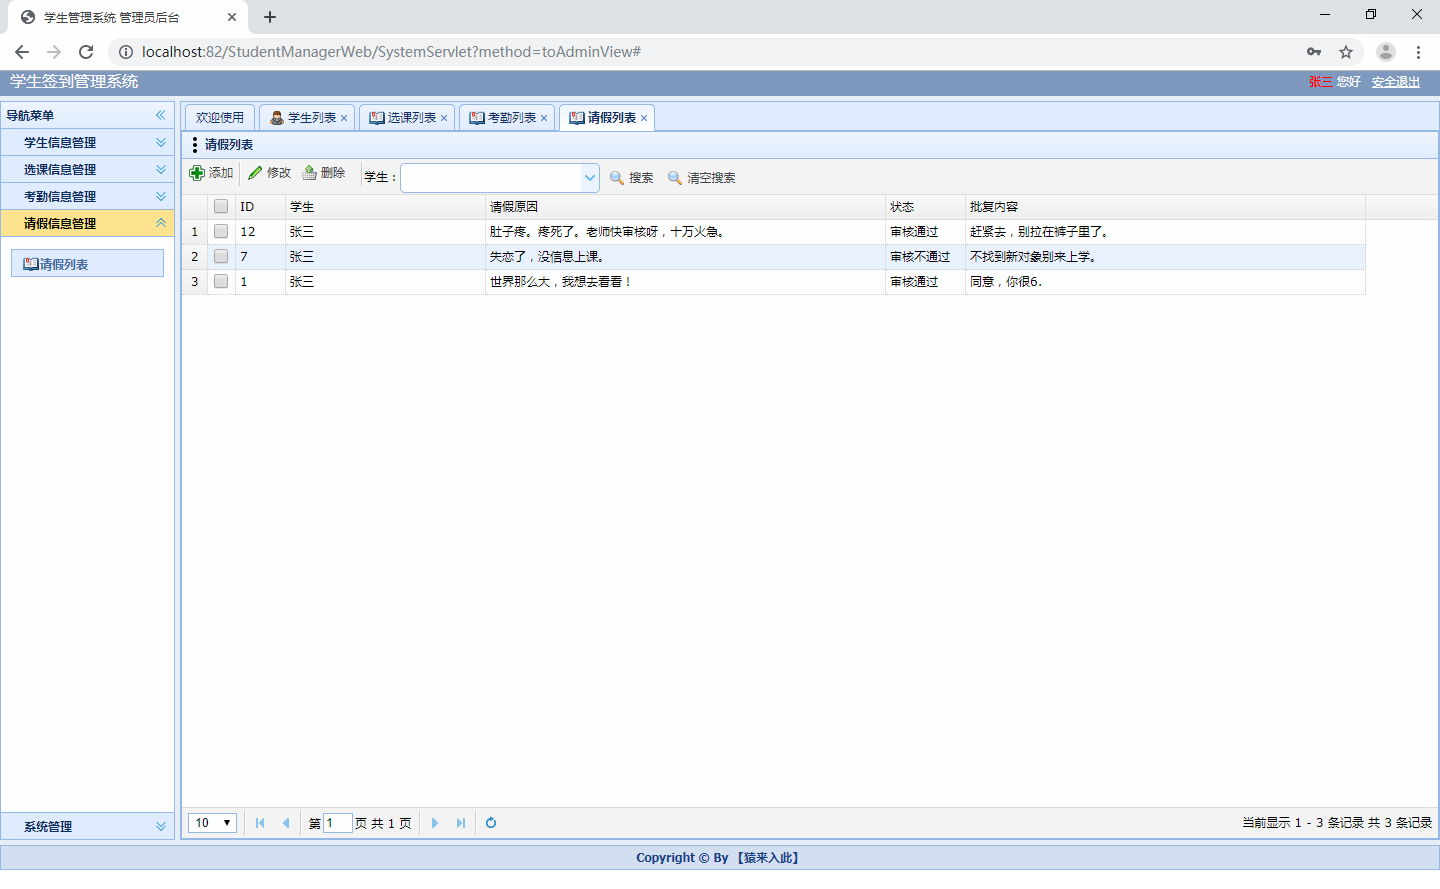Sort by 状态 column header
Viewport: 1440px width, 889px height.
[925, 206]
